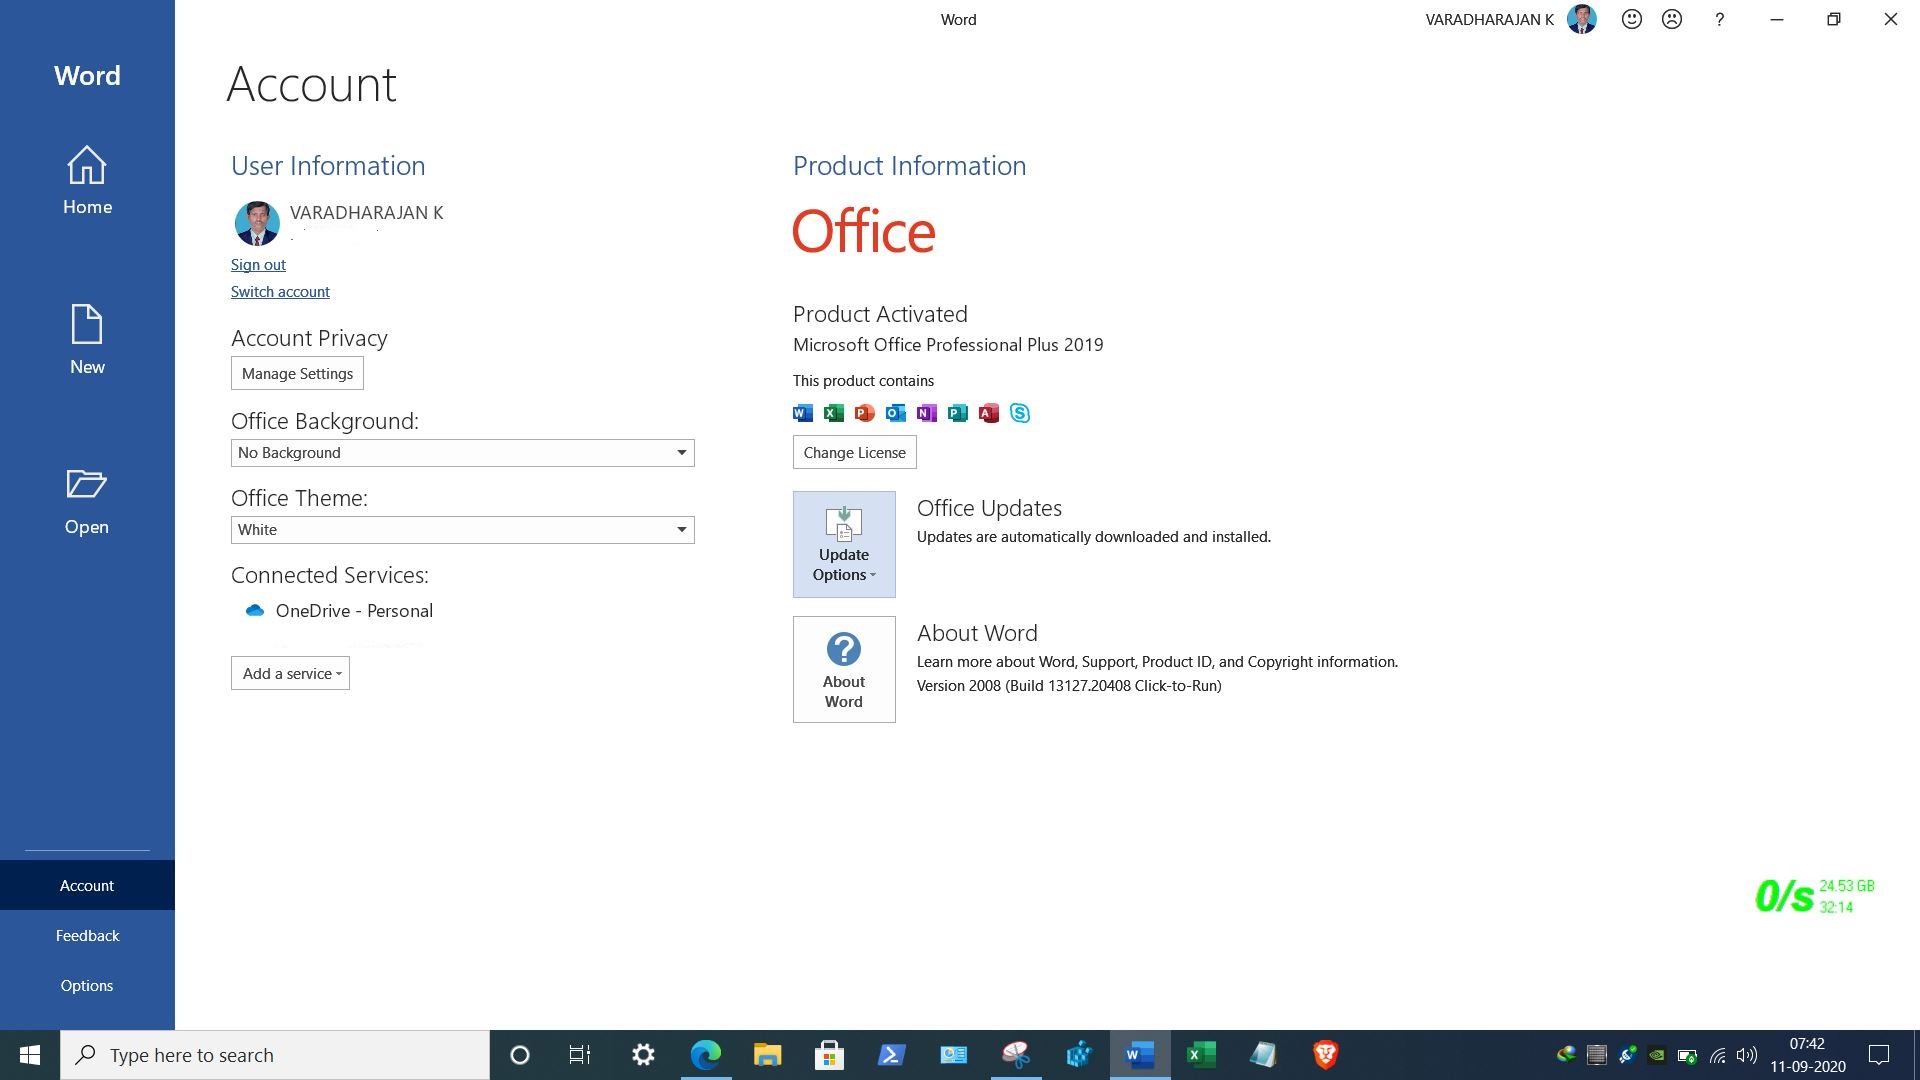Viewport: 1920px width, 1080px height.
Task: Open Excel from the taskbar
Action: (x=1201, y=1055)
